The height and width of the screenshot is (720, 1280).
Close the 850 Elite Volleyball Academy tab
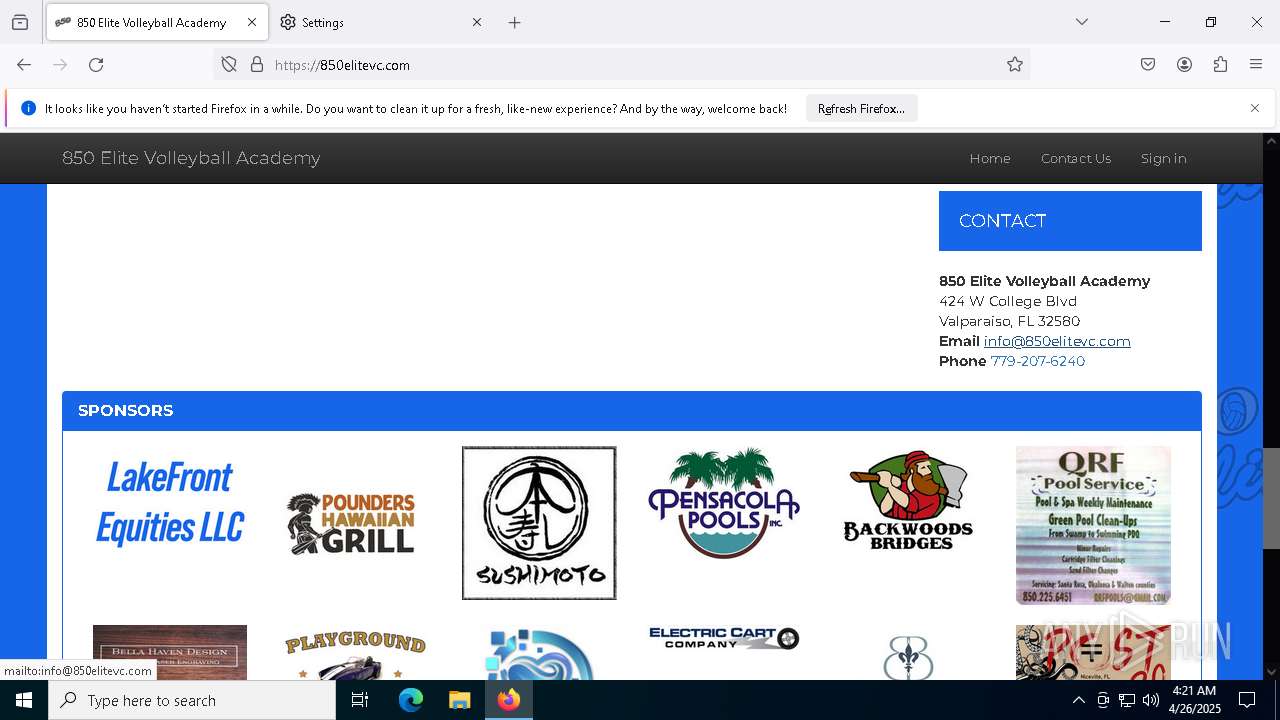pyautogui.click(x=252, y=22)
